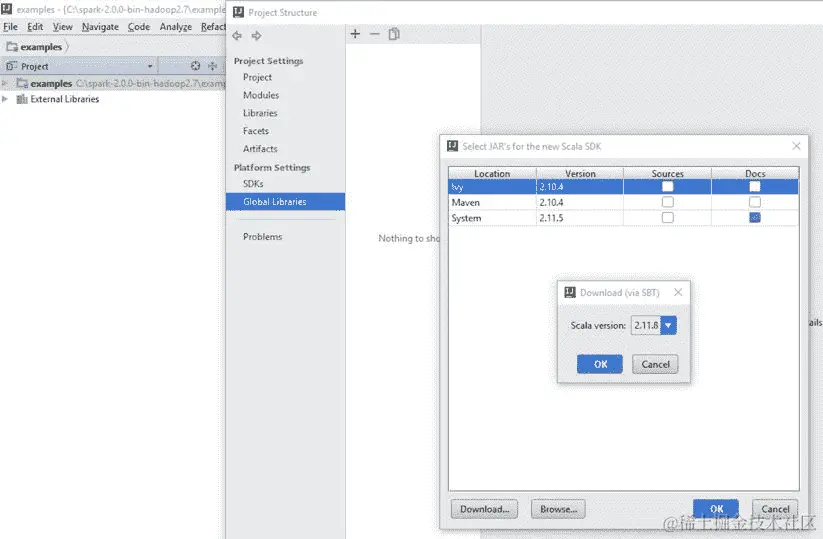
Task: Click the forward arrow in Project Structure
Action: tap(256, 36)
